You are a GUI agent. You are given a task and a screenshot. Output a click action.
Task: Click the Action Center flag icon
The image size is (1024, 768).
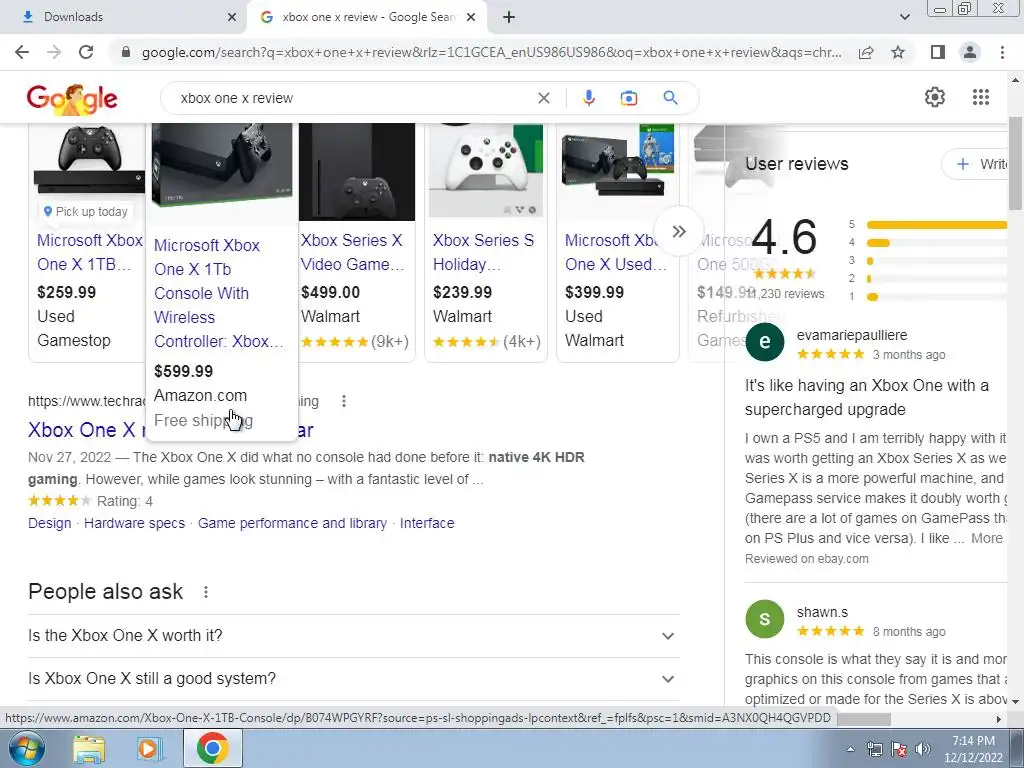tap(899, 749)
